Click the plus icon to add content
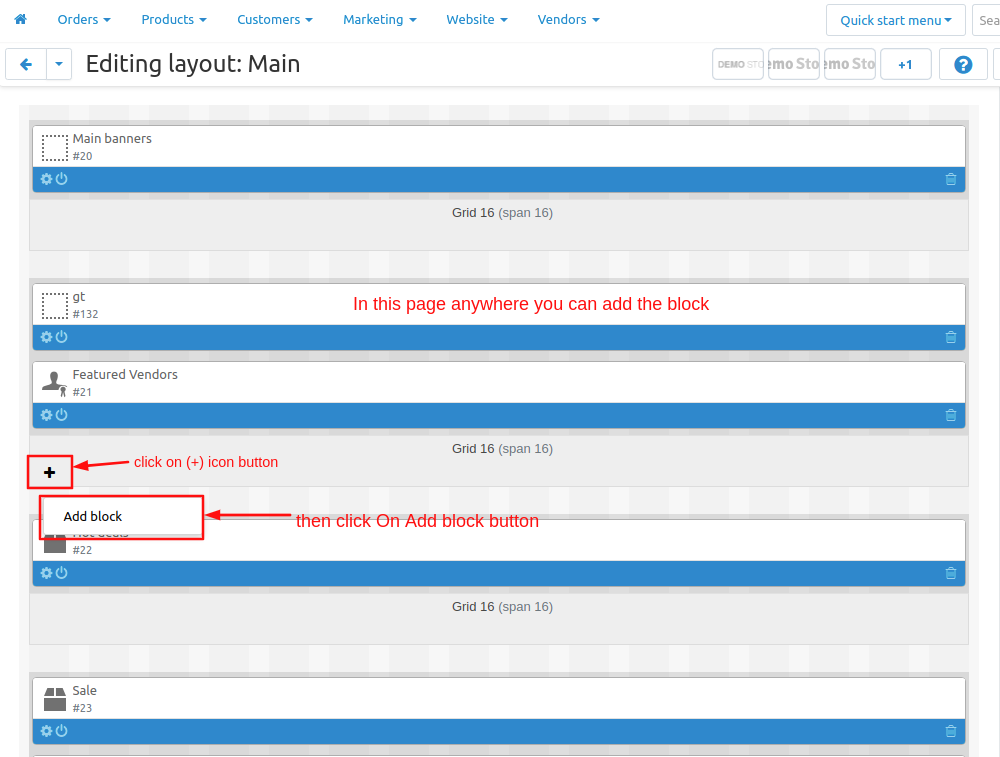 pyautogui.click(x=49, y=472)
